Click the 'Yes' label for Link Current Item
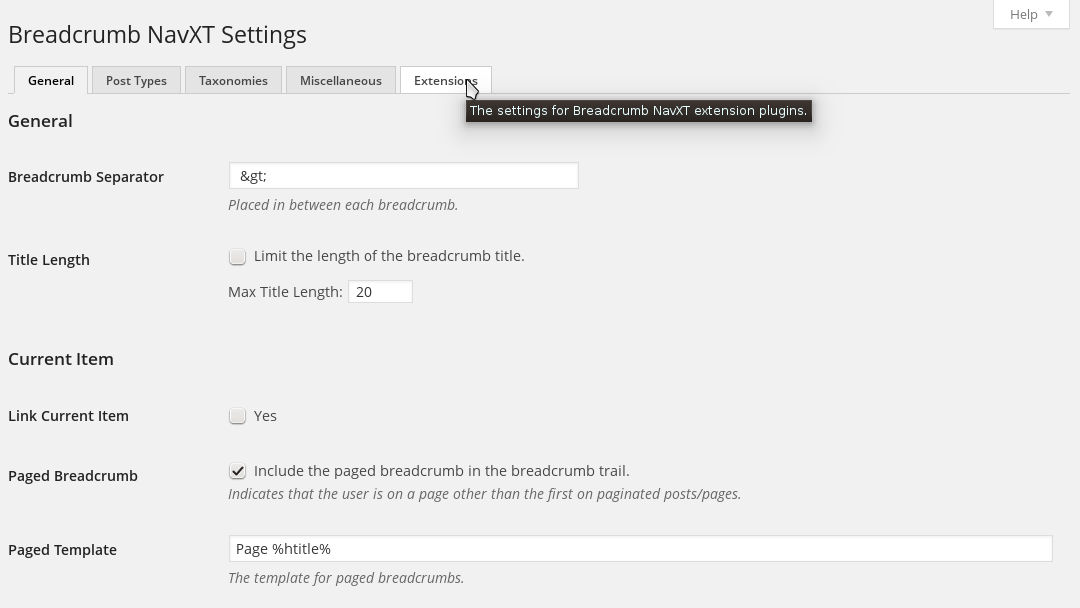This screenshot has width=1080, height=608. point(265,416)
